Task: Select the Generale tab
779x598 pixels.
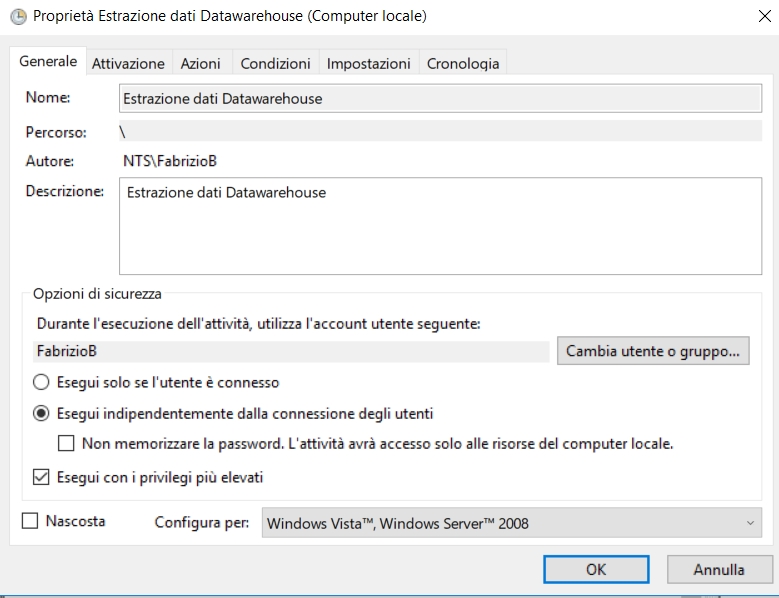Action: 48,62
